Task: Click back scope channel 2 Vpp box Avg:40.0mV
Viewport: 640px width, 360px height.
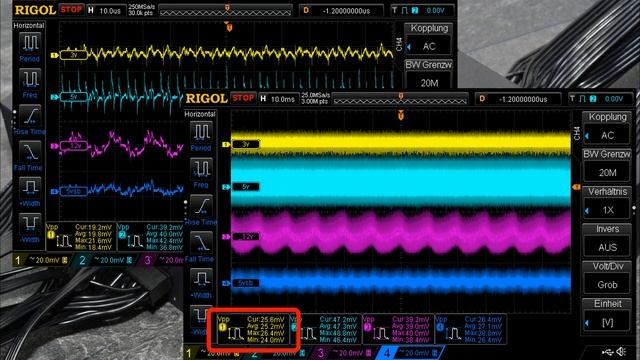Action: point(150,237)
